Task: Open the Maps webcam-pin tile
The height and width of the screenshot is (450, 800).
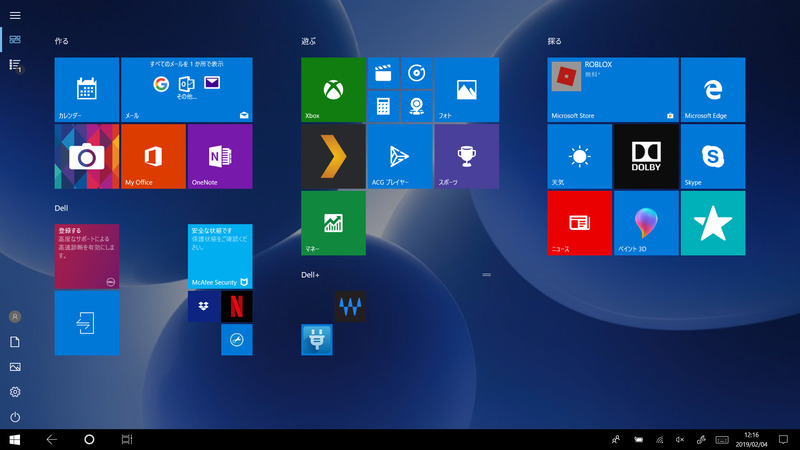Action: click(x=417, y=107)
